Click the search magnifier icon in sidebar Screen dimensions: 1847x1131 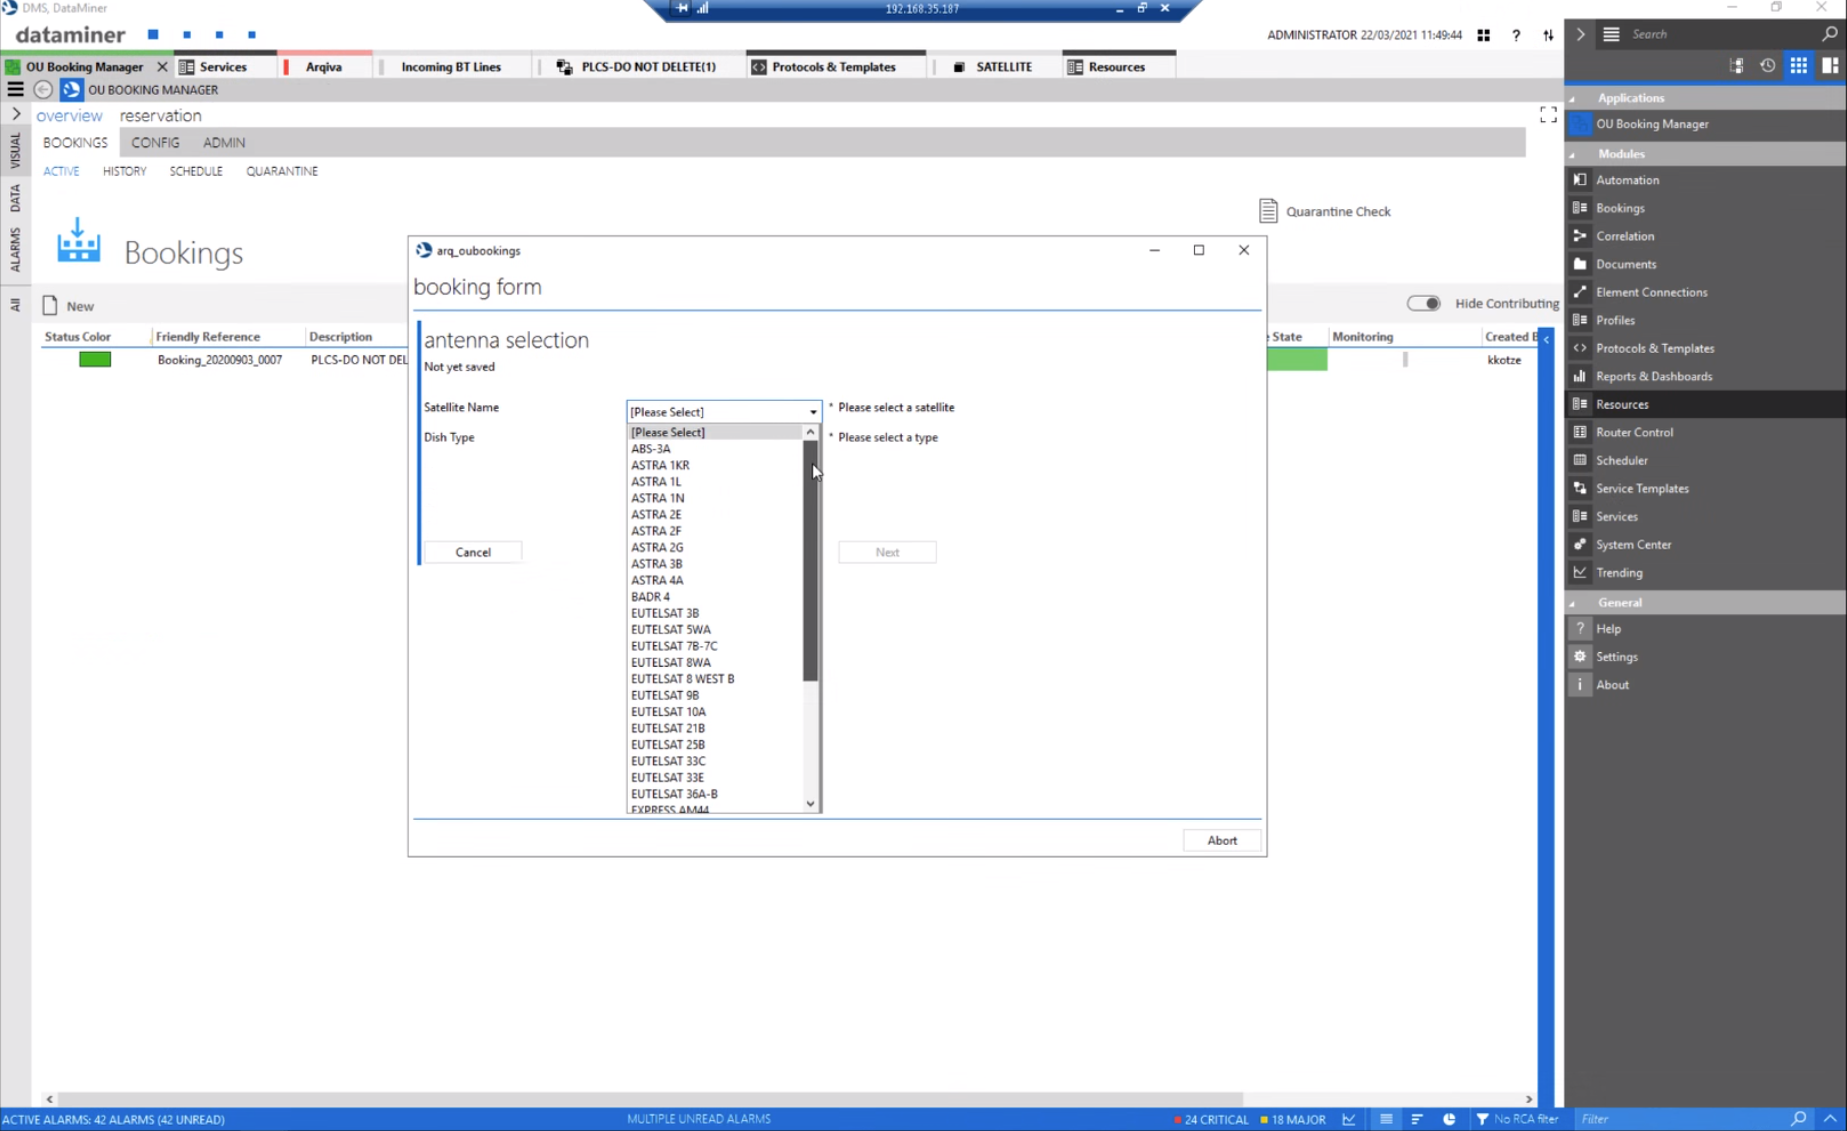tap(1829, 34)
